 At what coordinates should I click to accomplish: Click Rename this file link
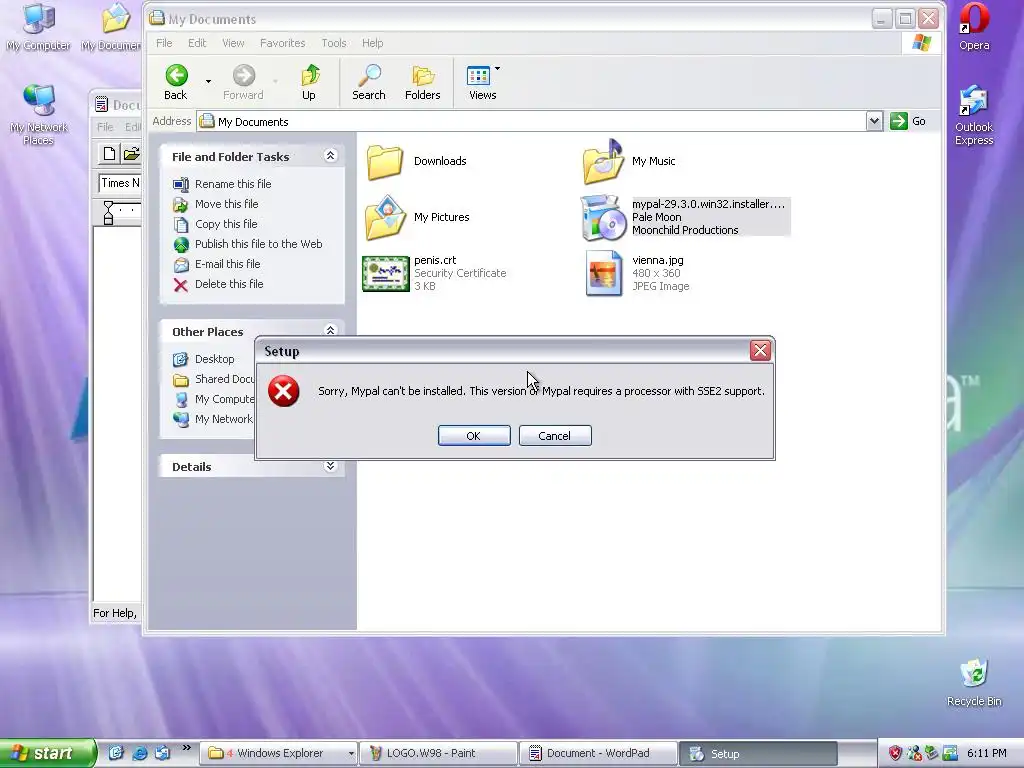tap(233, 184)
